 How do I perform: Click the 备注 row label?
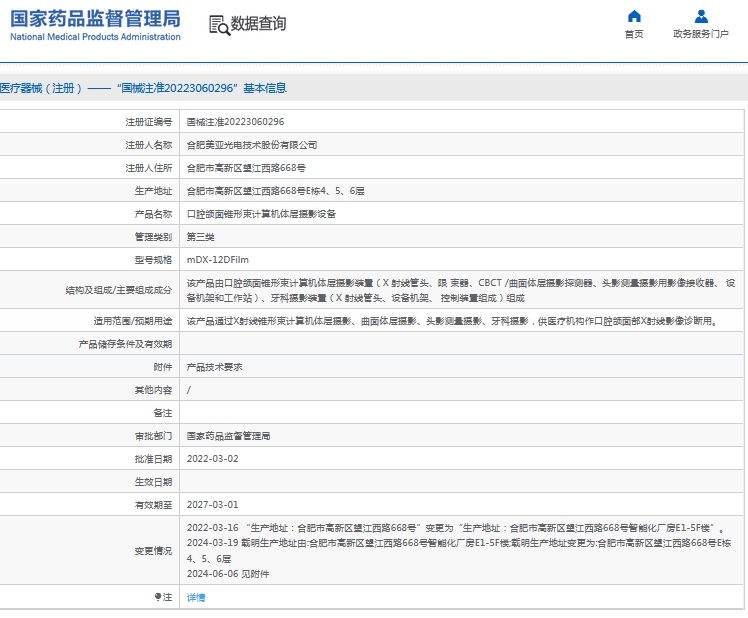click(163, 413)
